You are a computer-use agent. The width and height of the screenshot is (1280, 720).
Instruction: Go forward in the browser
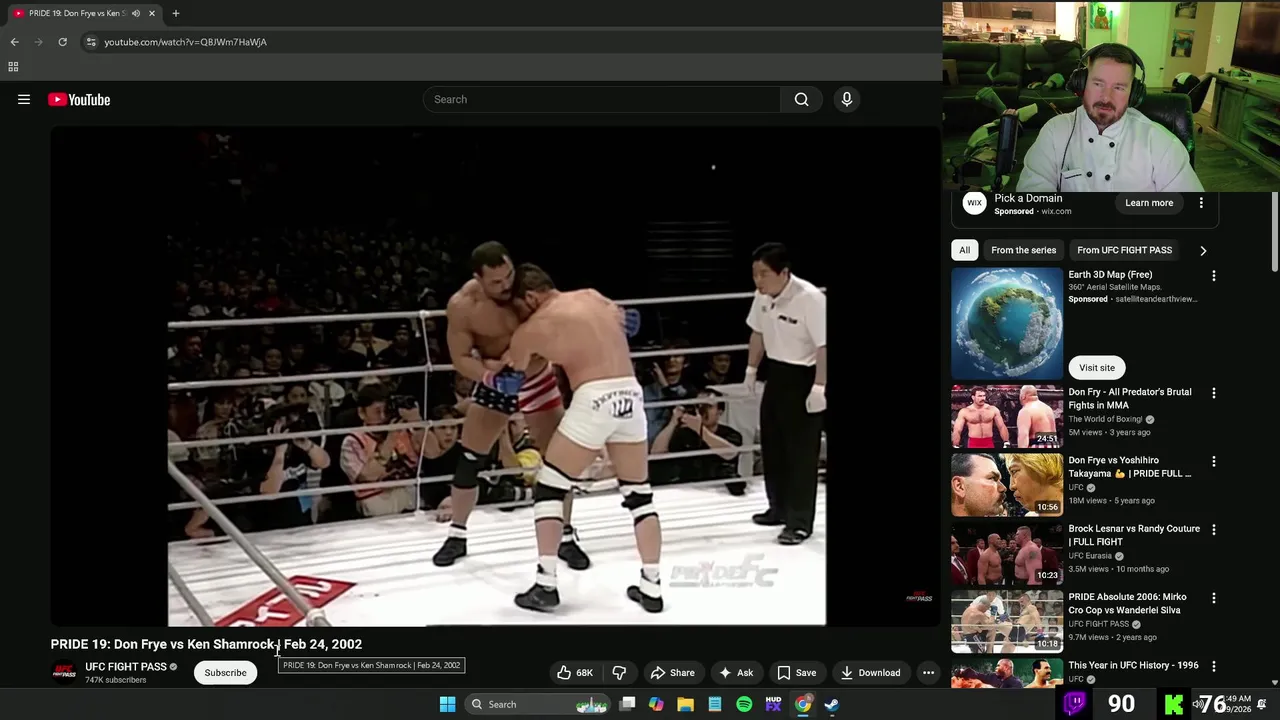point(38,42)
